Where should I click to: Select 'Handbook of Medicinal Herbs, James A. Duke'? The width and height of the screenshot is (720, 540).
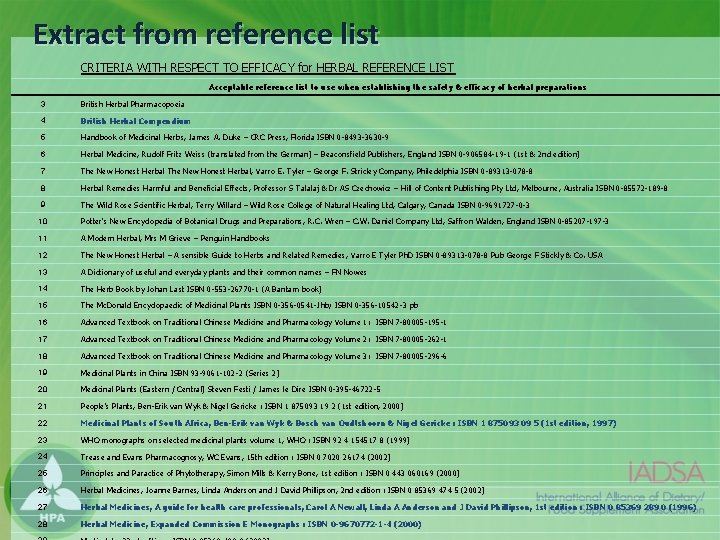234,137
